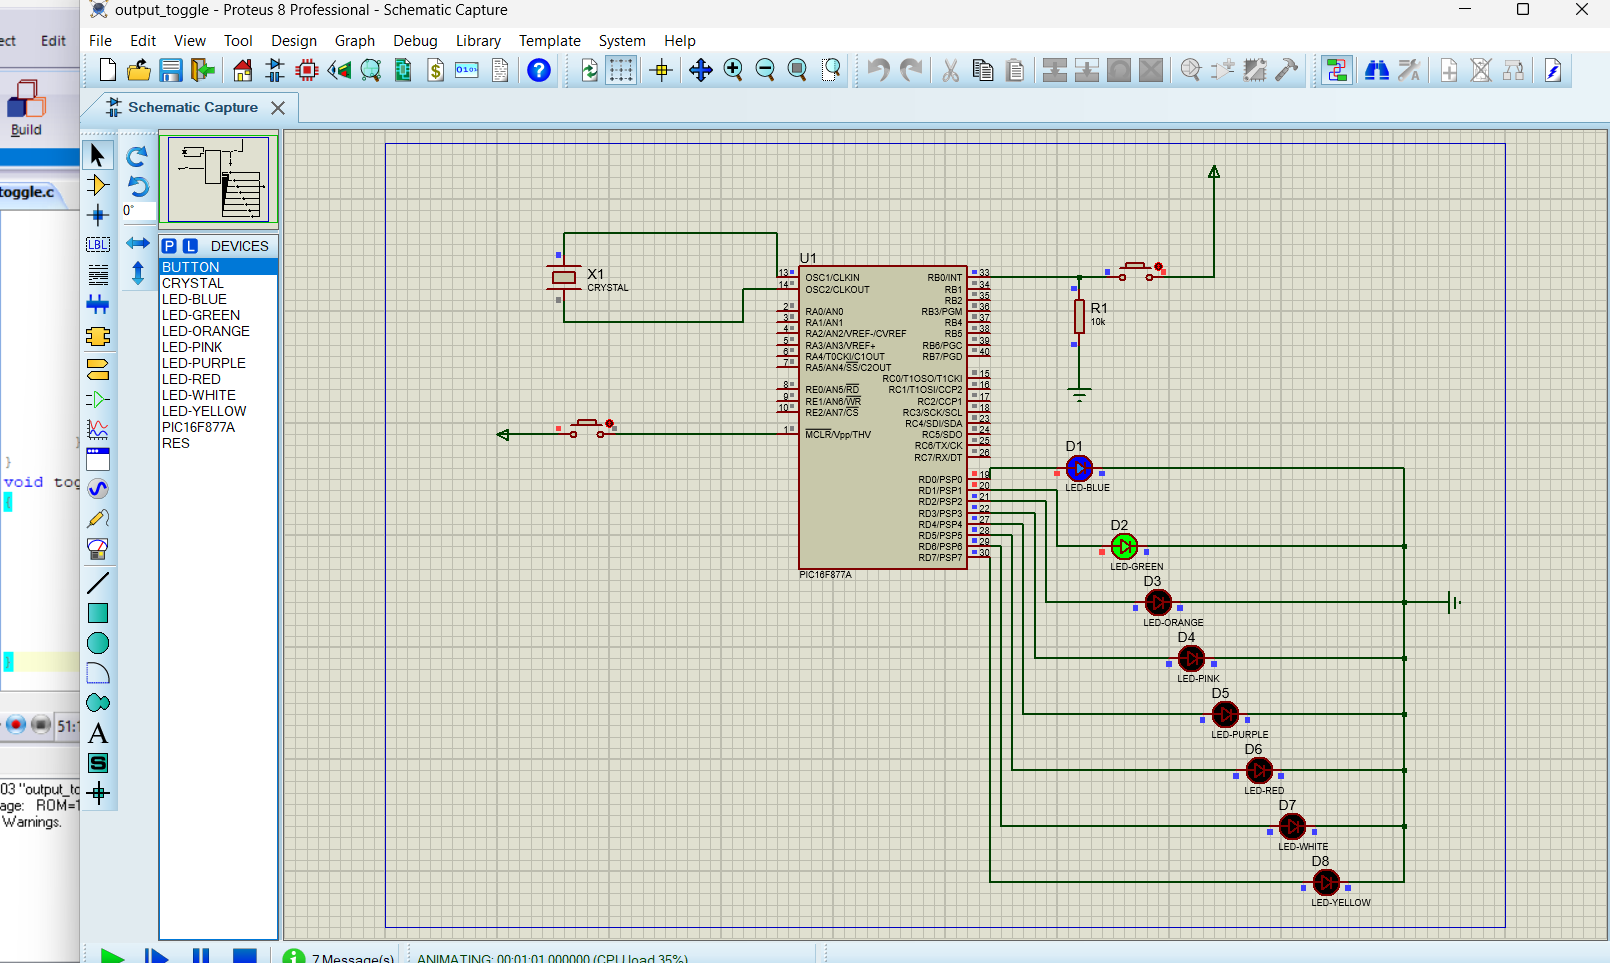The width and height of the screenshot is (1610, 963).
Task: Select the Buses mode tool
Action: coord(98,305)
